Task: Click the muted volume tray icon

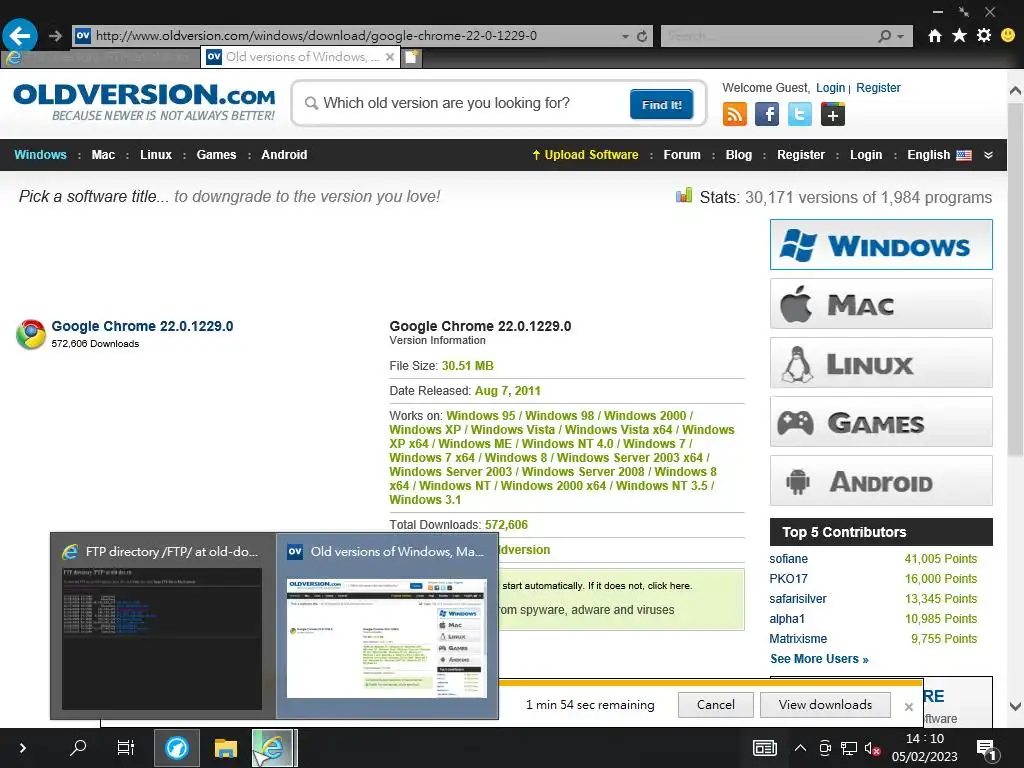Action: (x=872, y=748)
